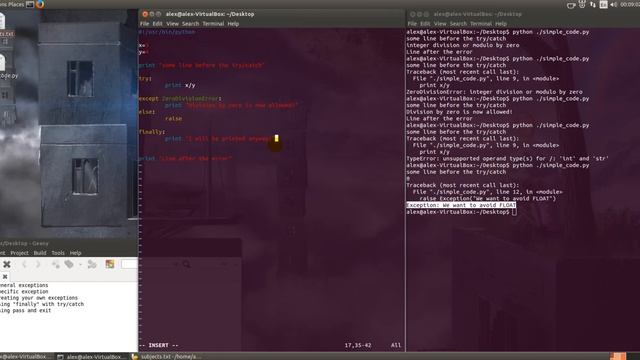
Task: Click the network connection indicator icon
Action: (593, 4)
